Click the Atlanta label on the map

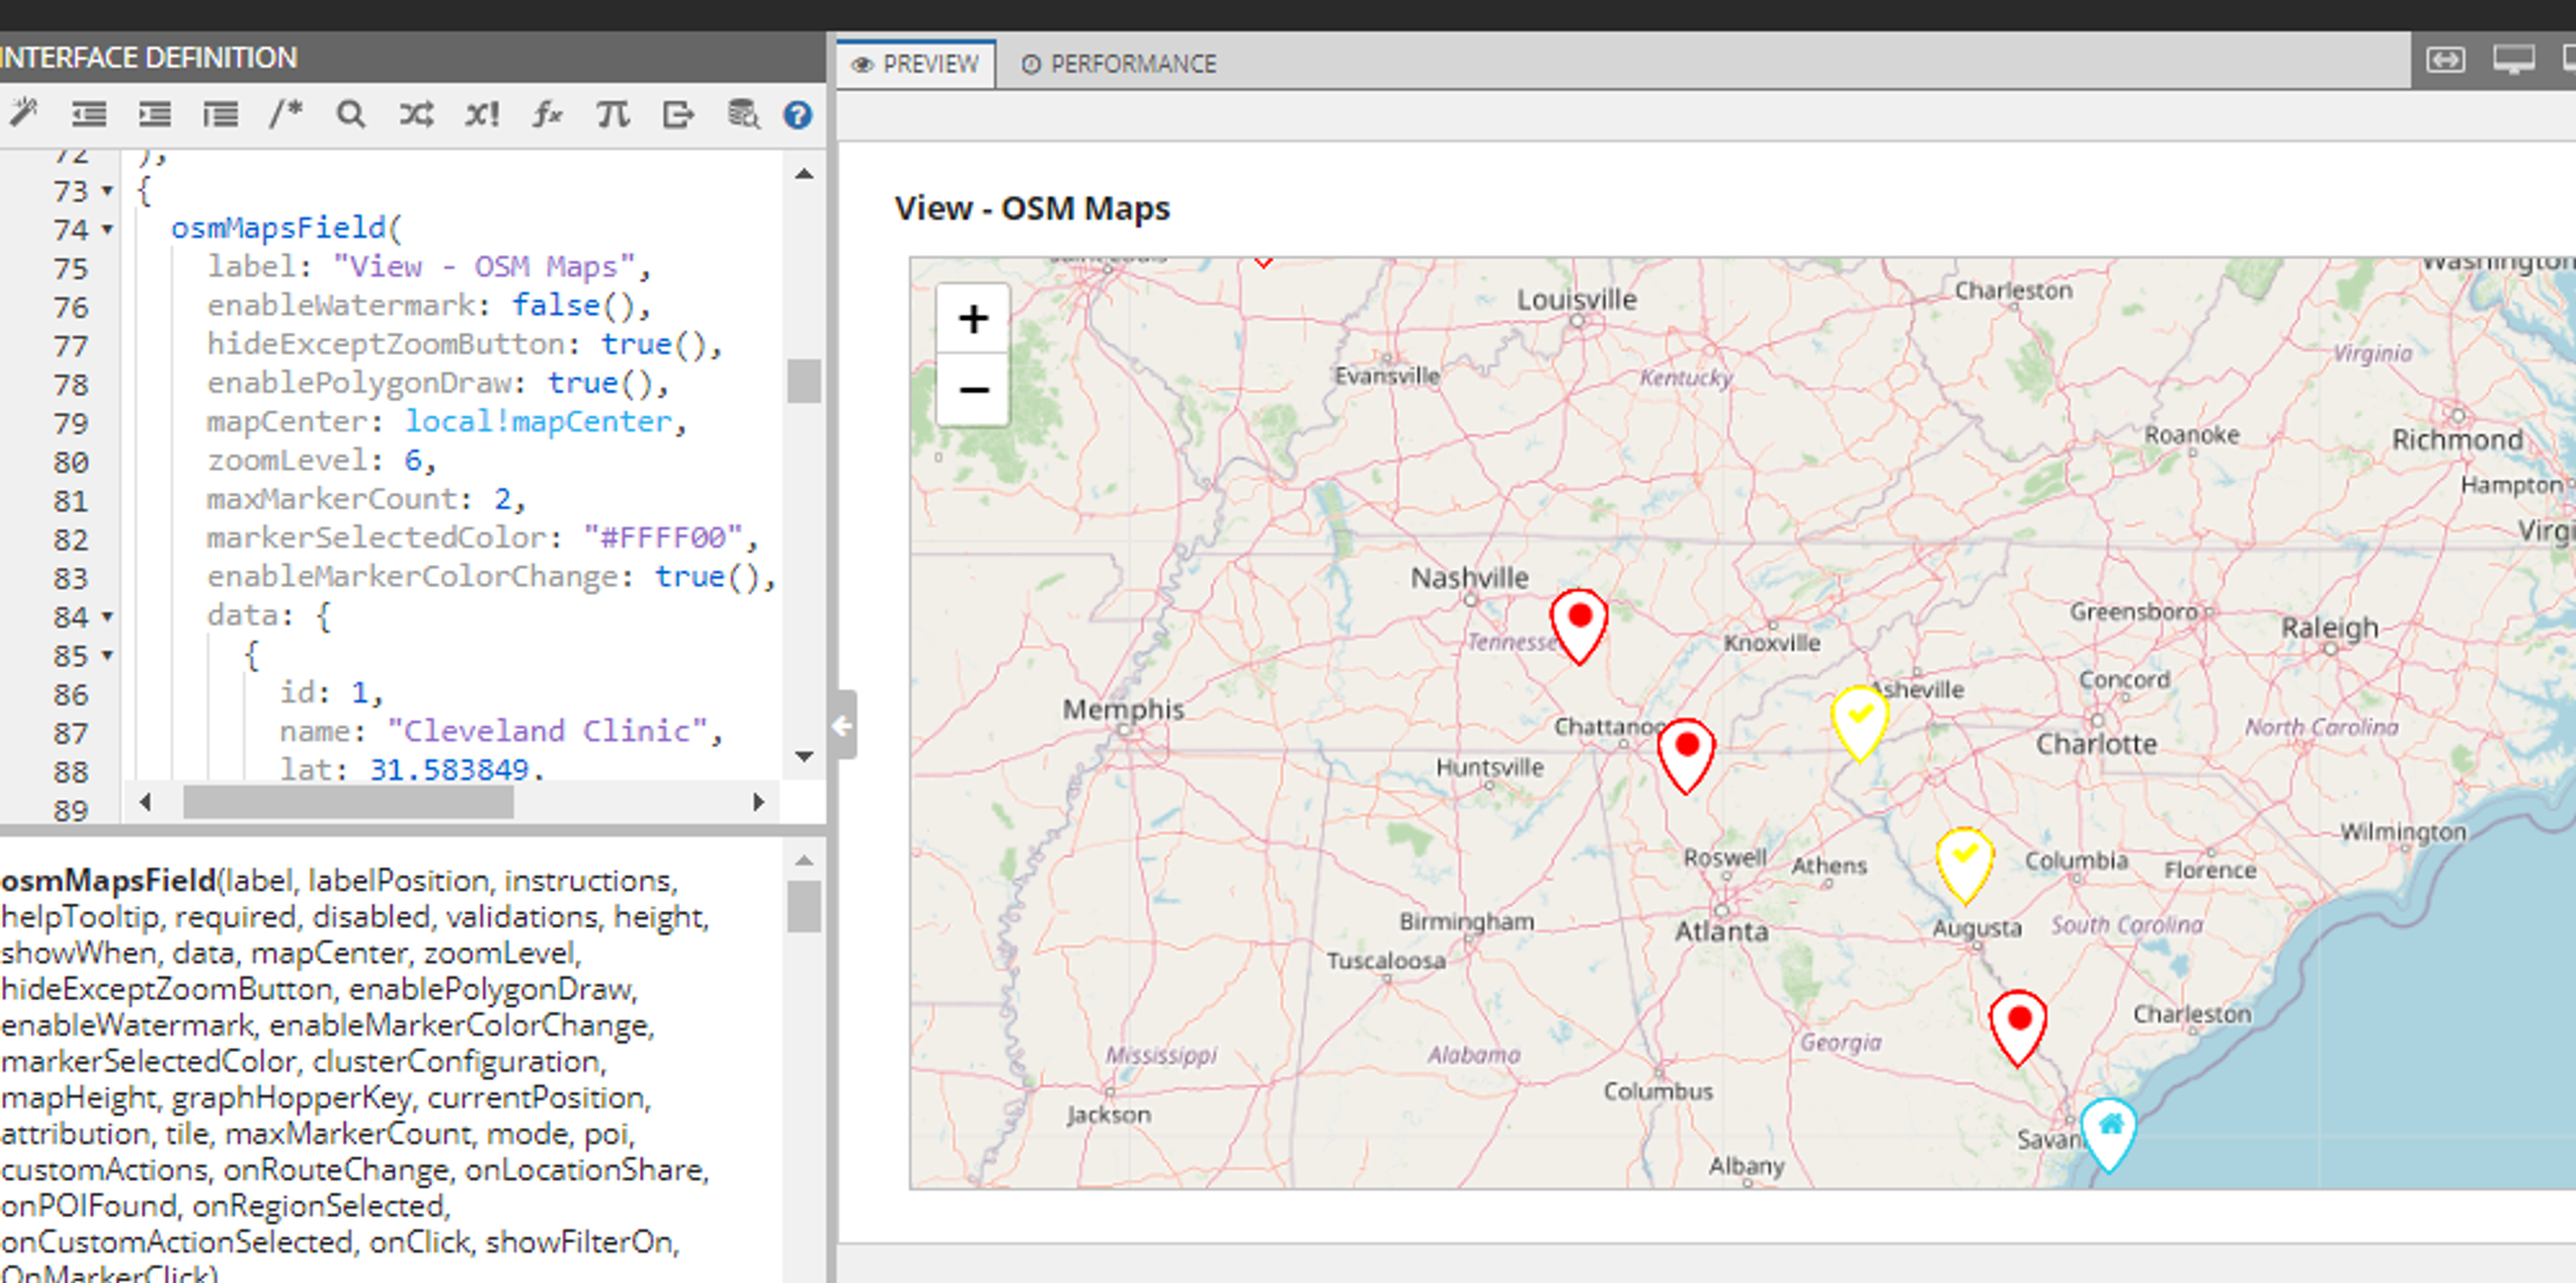(x=1722, y=932)
